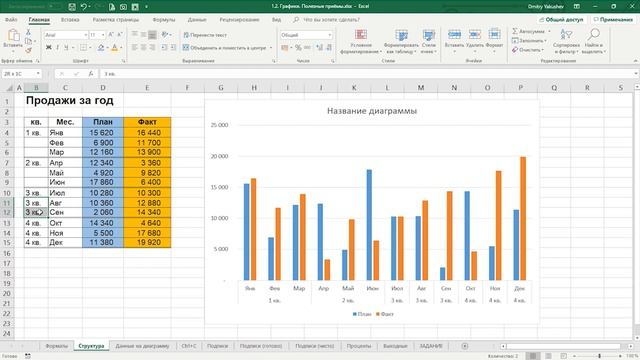
Task: Open Стили ячеек icon
Action: (429, 35)
